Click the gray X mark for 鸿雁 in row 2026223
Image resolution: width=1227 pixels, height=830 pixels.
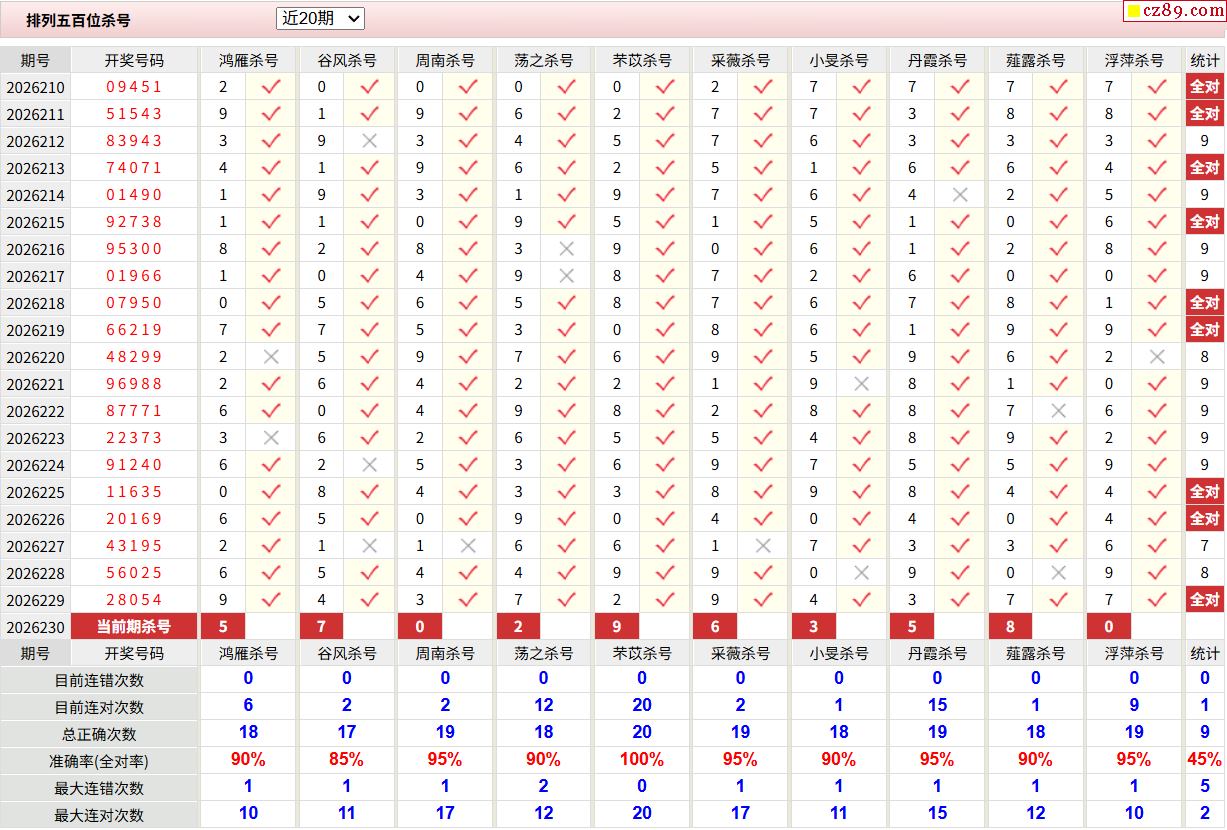tap(271, 438)
